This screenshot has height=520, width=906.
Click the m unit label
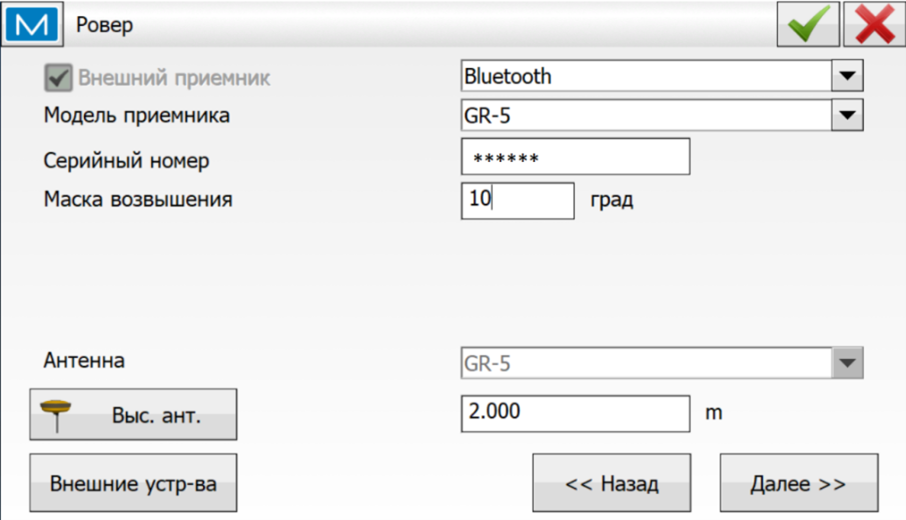tap(714, 413)
